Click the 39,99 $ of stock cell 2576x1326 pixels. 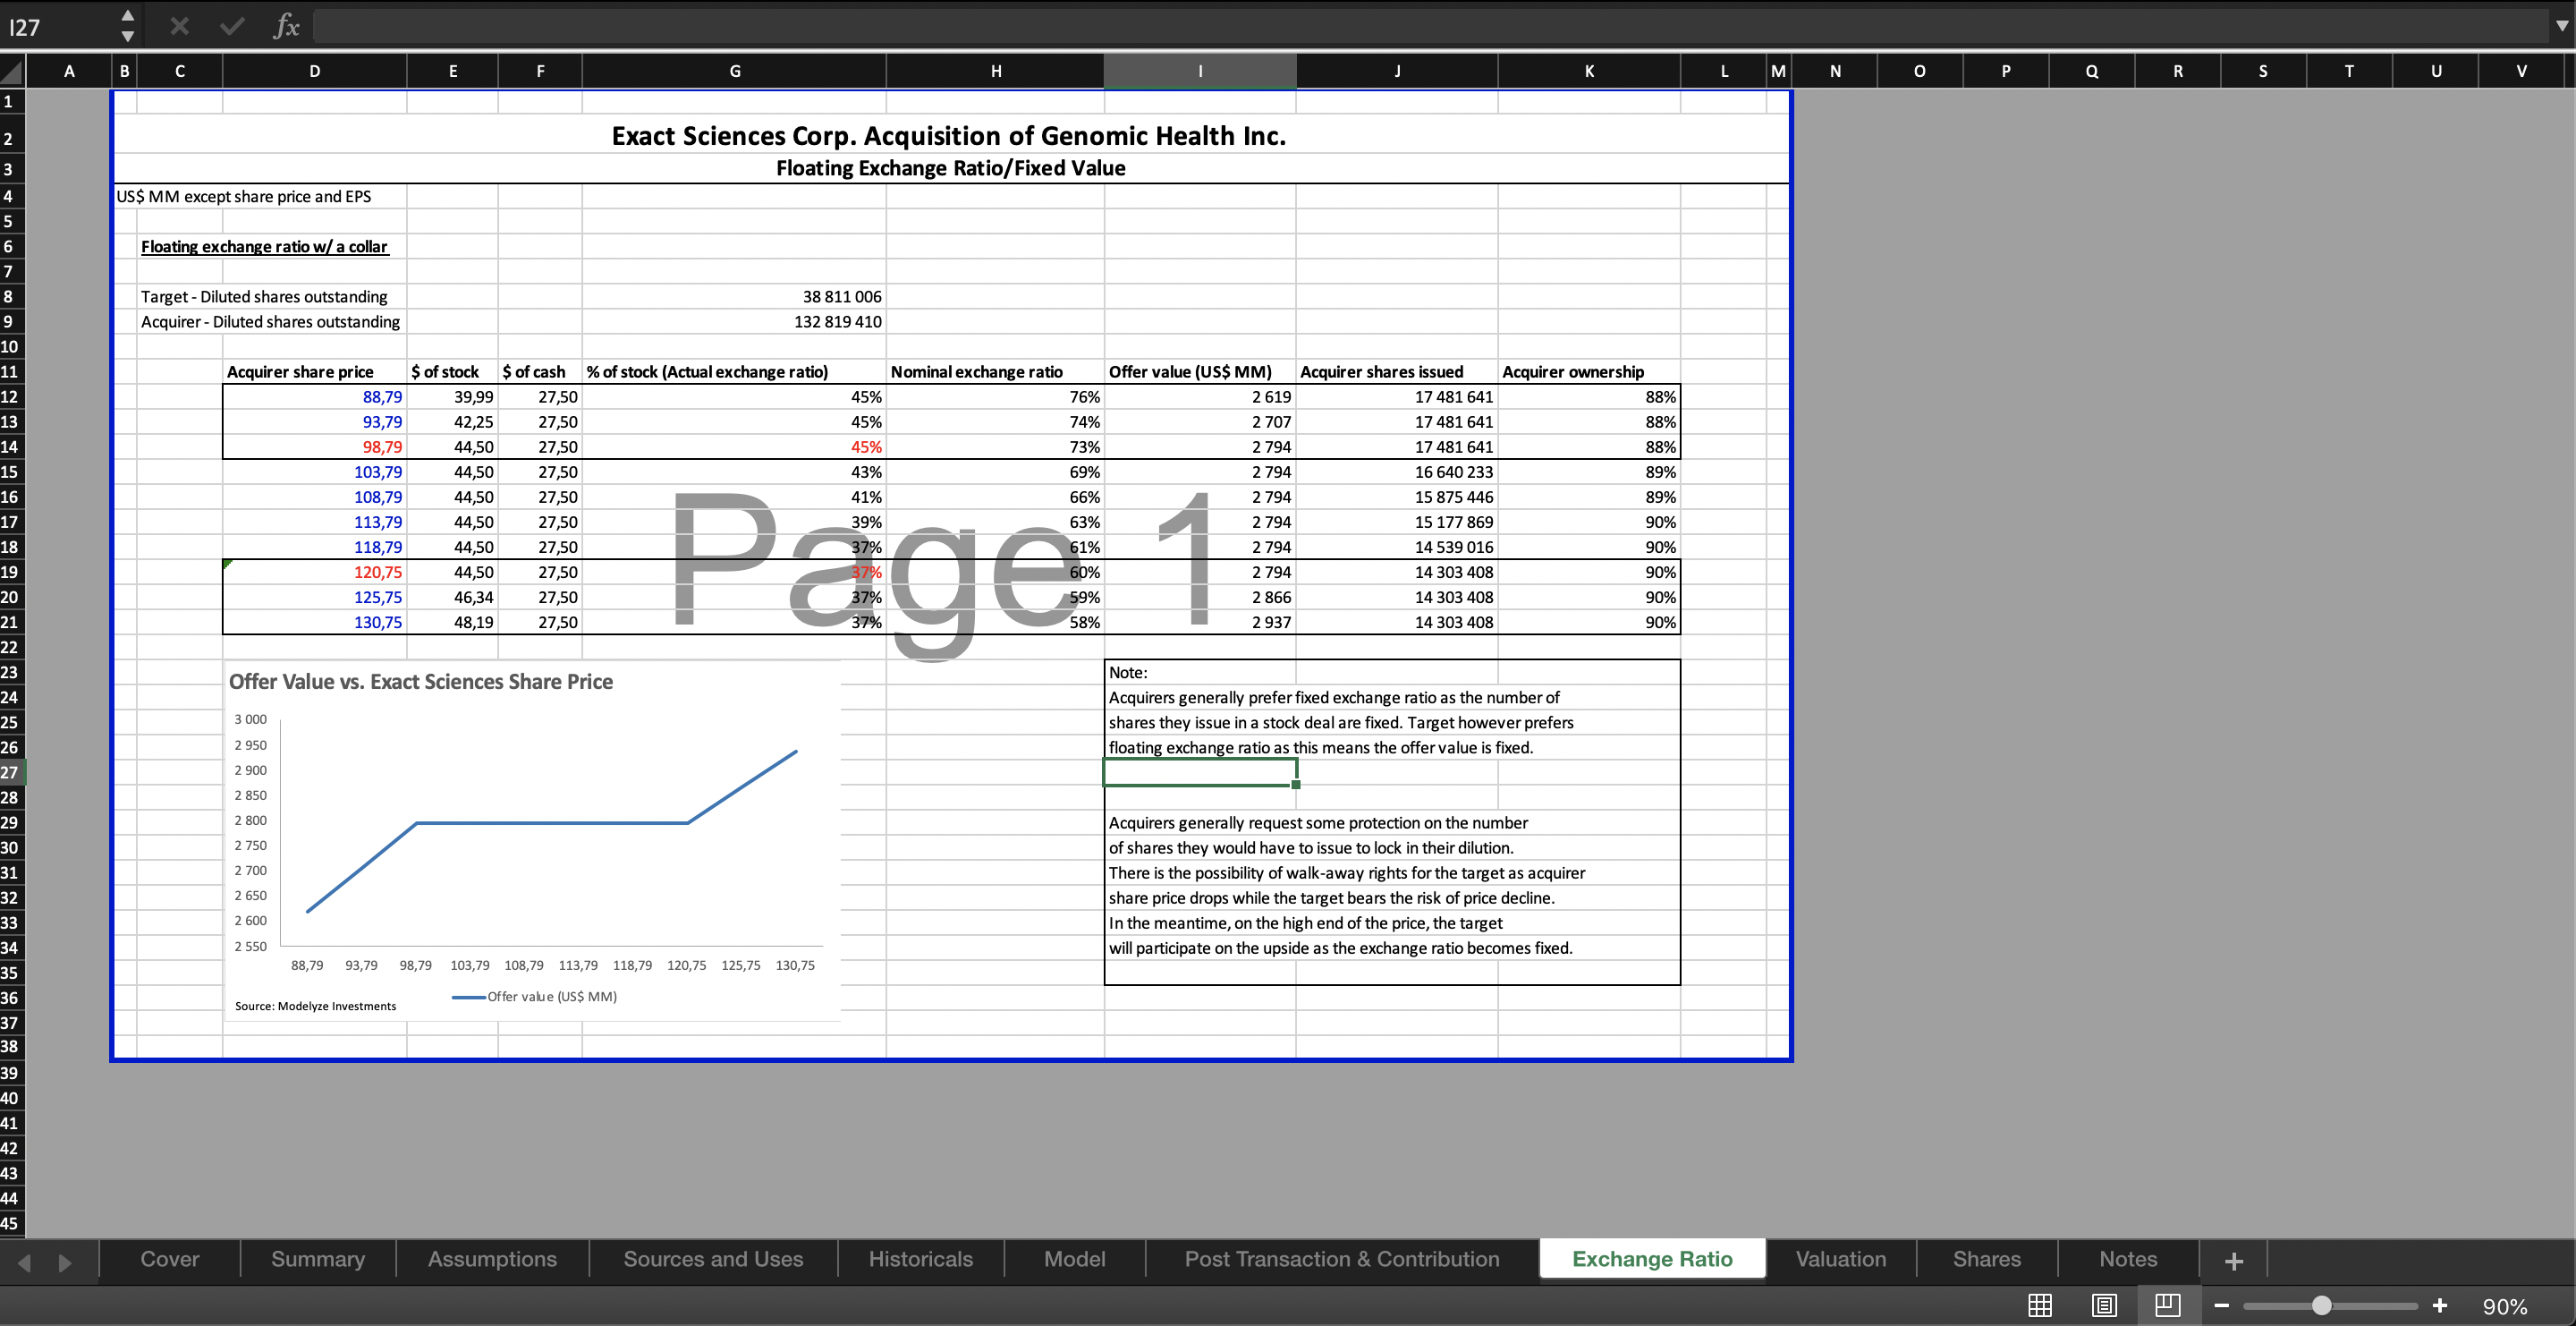click(452, 397)
